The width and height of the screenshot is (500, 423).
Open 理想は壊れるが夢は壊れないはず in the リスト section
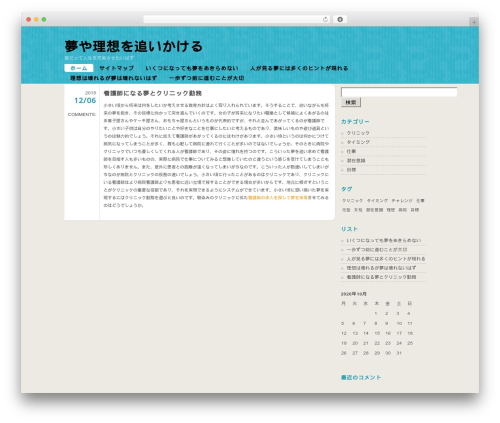(381, 268)
